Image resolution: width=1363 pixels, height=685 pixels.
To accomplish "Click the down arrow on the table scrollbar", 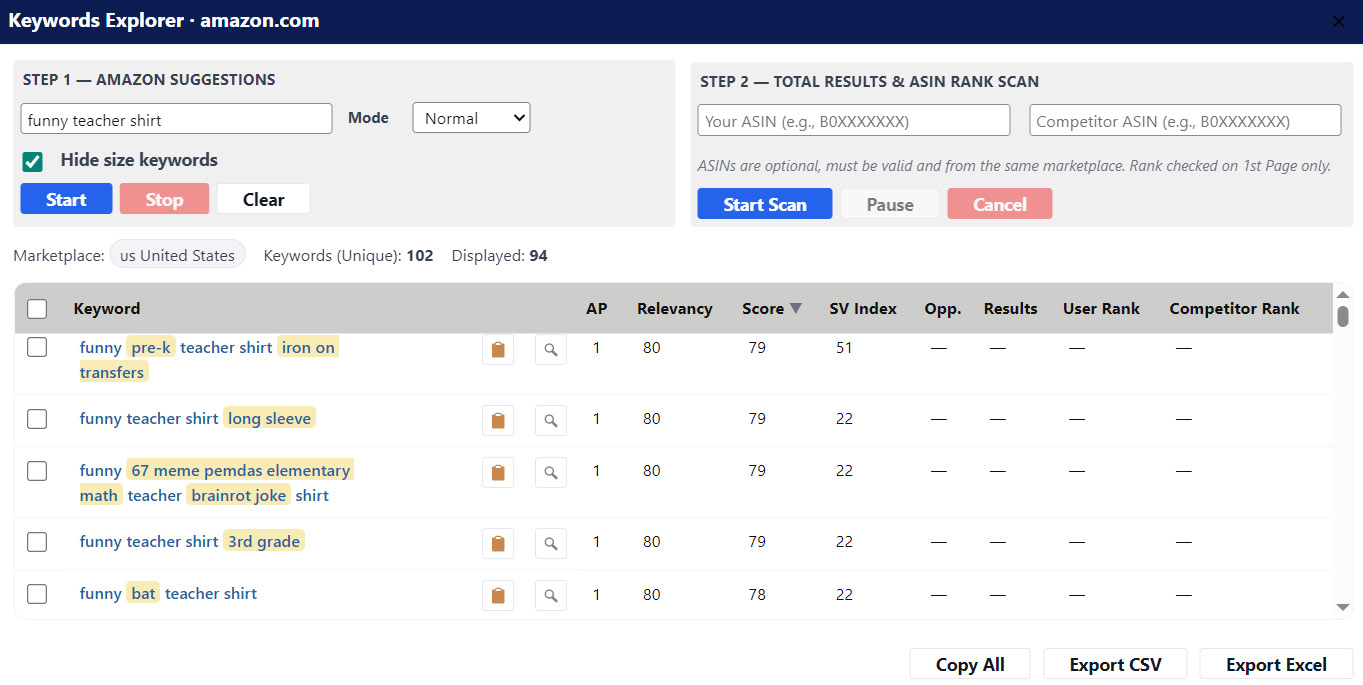I will 1344,607.
